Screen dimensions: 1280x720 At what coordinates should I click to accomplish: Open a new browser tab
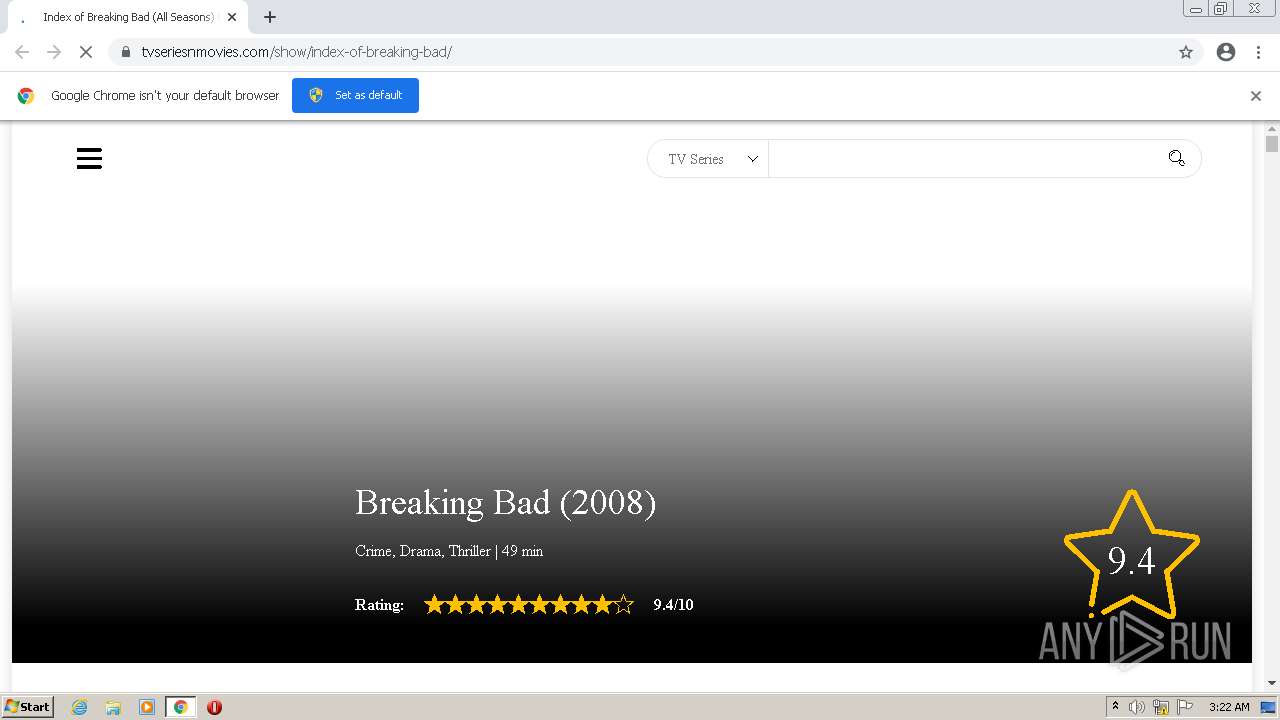[270, 17]
